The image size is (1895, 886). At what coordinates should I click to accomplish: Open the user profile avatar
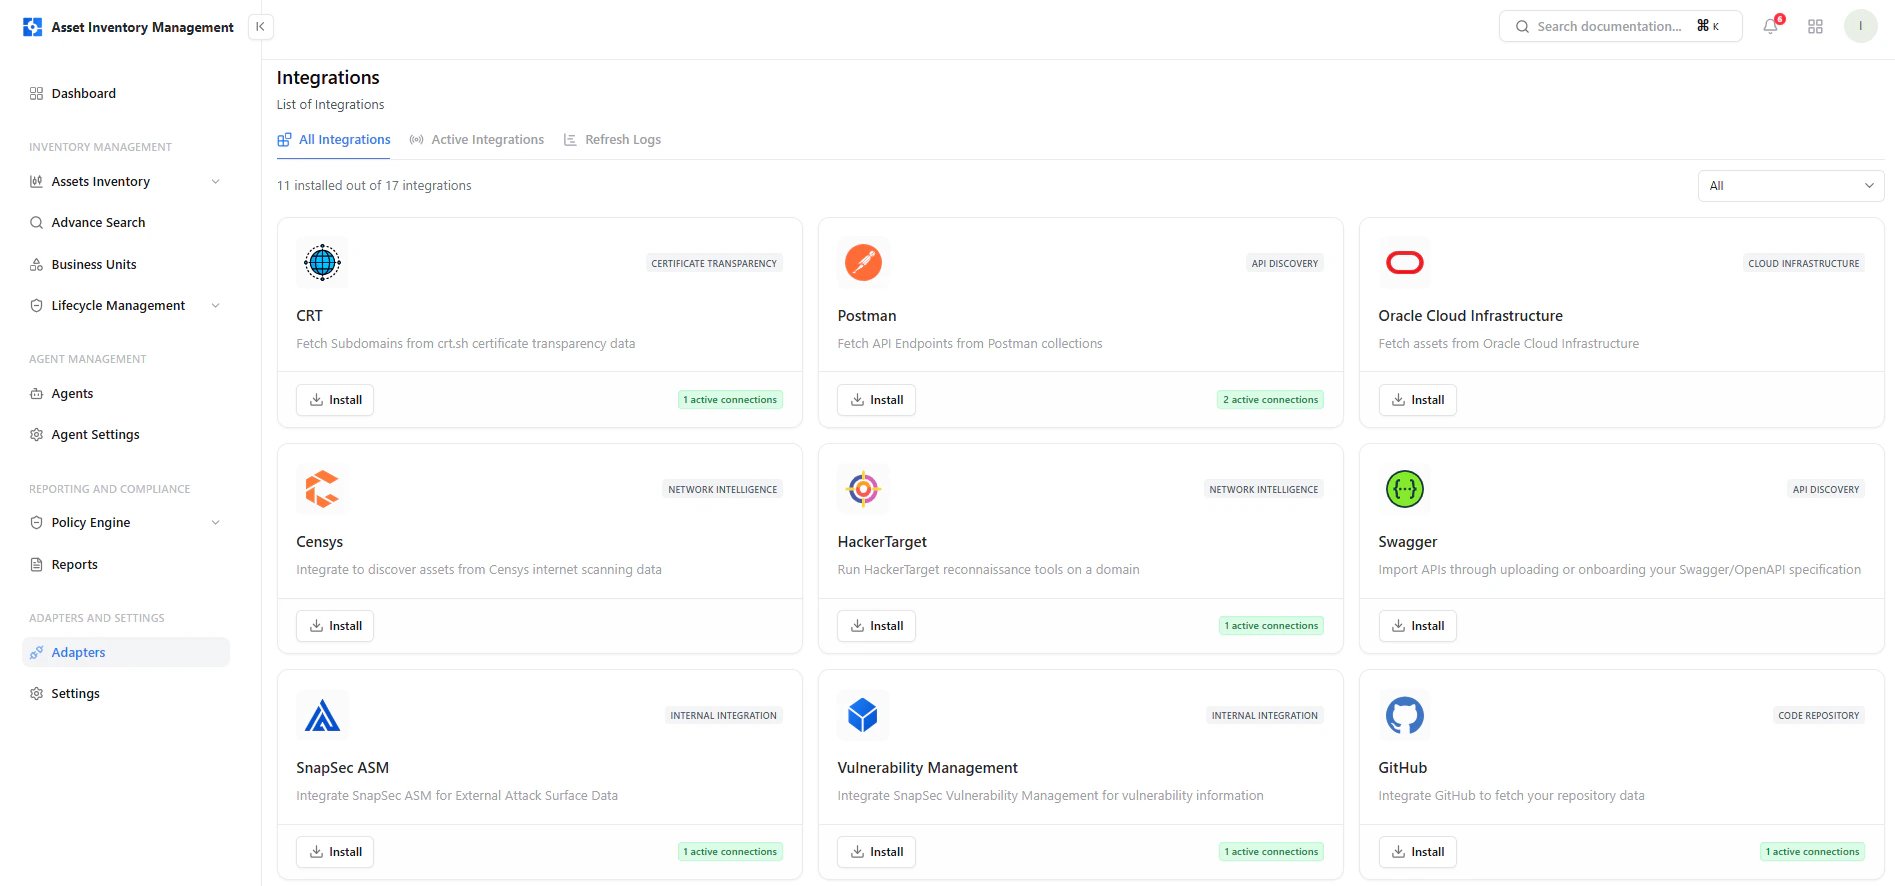[x=1860, y=26]
